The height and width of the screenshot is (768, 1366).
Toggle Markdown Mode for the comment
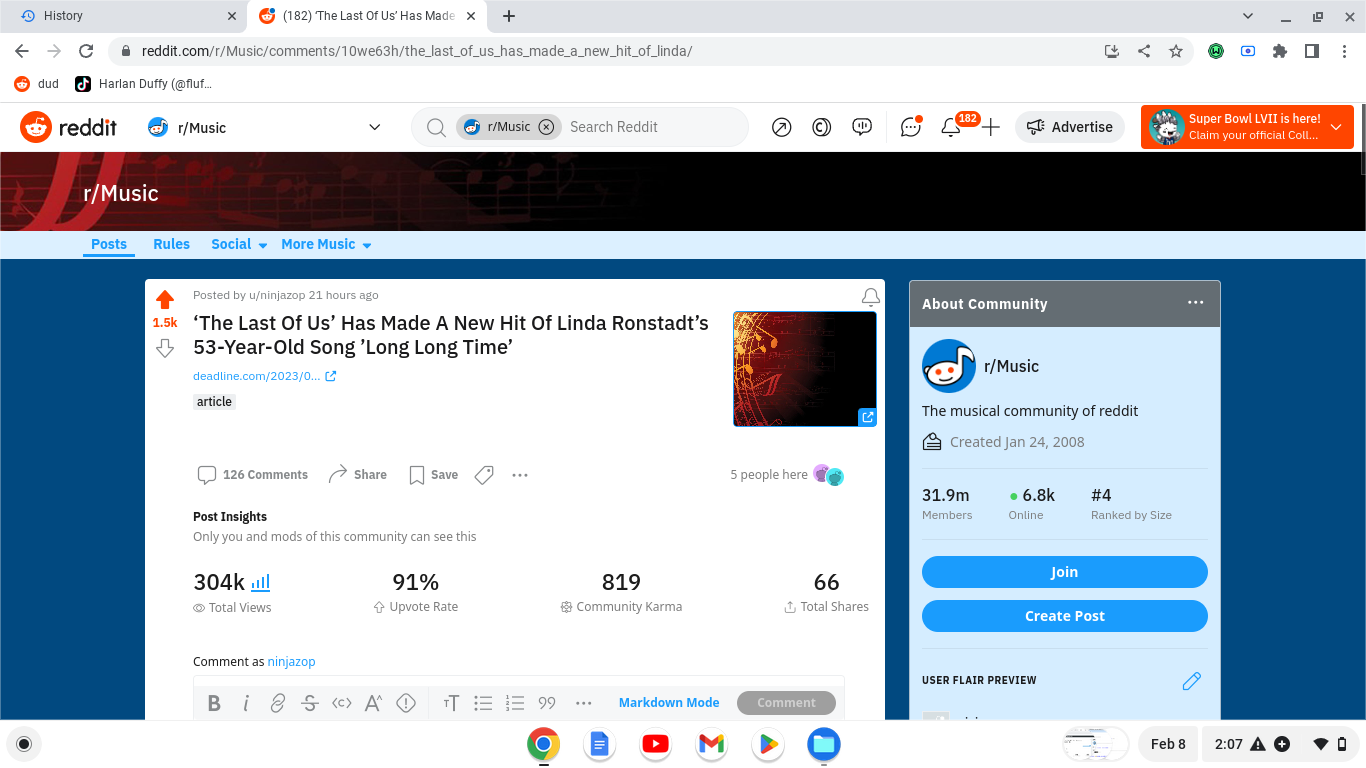[x=668, y=702]
